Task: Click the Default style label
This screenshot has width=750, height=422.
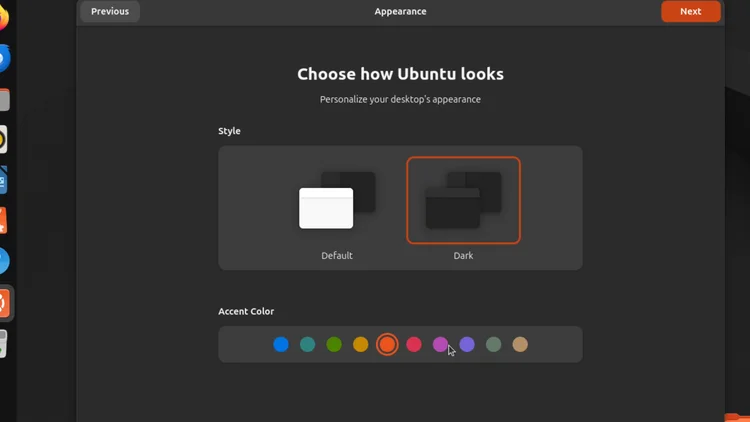Action: [337, 255]
